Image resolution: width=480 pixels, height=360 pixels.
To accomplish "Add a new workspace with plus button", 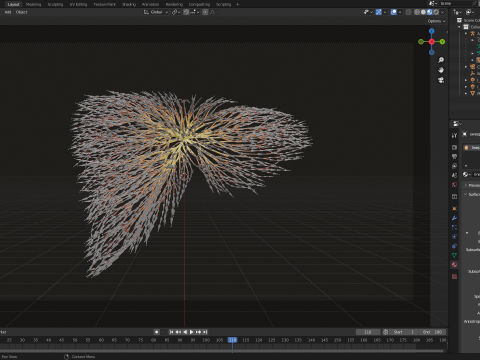I will click(x=238, y=4).
